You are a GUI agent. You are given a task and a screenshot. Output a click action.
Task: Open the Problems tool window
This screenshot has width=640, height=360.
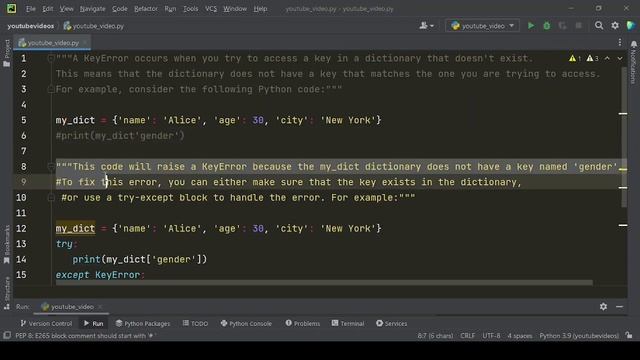[303, 323]
